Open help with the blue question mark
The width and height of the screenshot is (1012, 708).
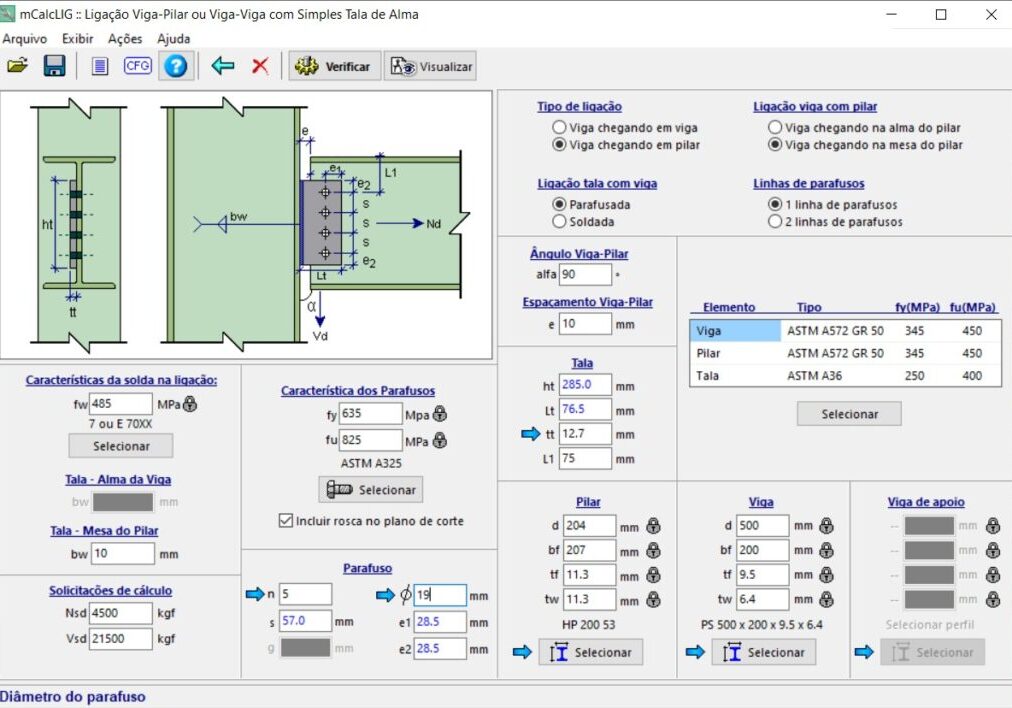coord(176,66)
